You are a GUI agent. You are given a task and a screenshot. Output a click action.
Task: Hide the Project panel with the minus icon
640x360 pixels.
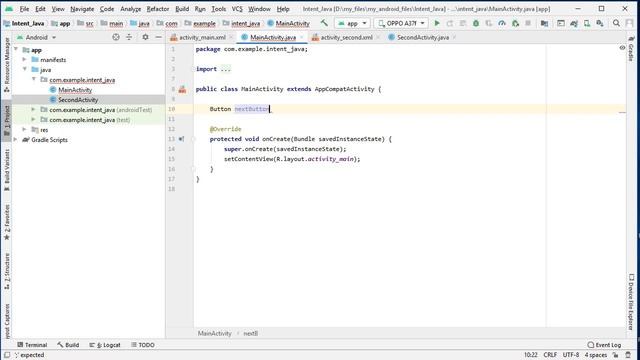158,37
